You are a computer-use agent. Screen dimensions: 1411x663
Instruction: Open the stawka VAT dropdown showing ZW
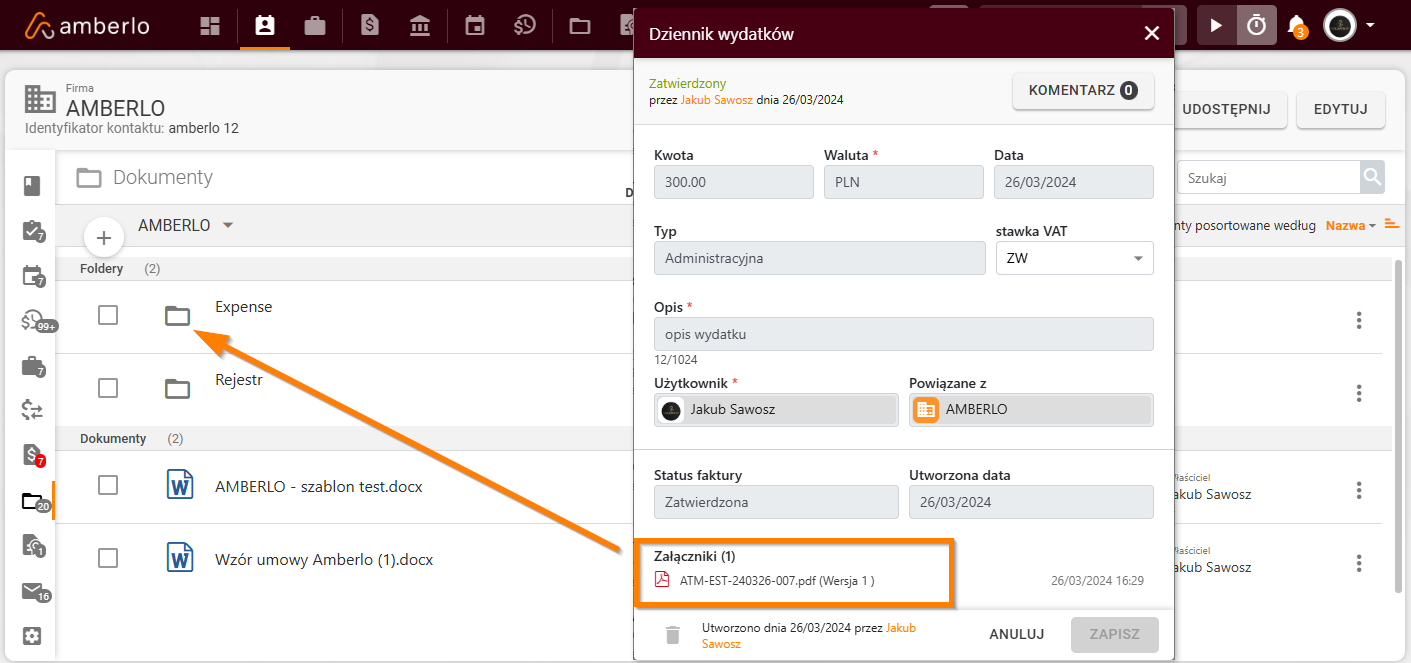pyautogui.click(x=1075, y=258)
